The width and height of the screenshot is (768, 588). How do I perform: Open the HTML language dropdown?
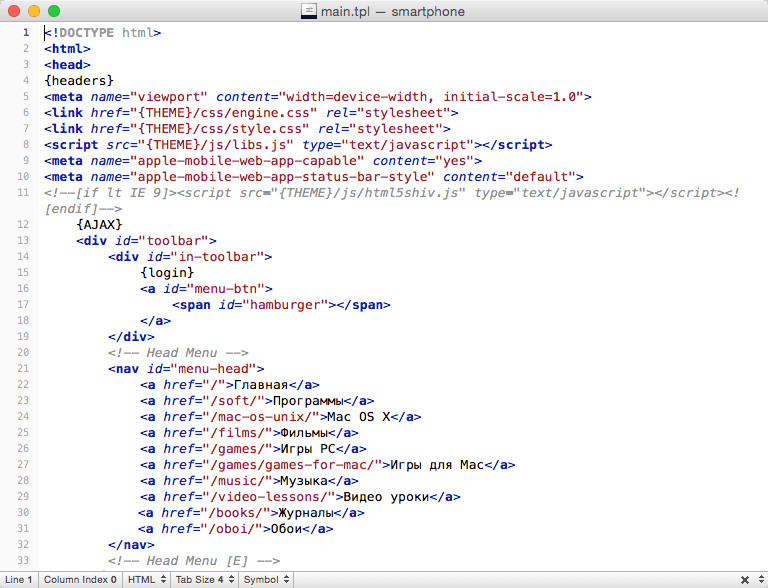[x=147, y=580]
